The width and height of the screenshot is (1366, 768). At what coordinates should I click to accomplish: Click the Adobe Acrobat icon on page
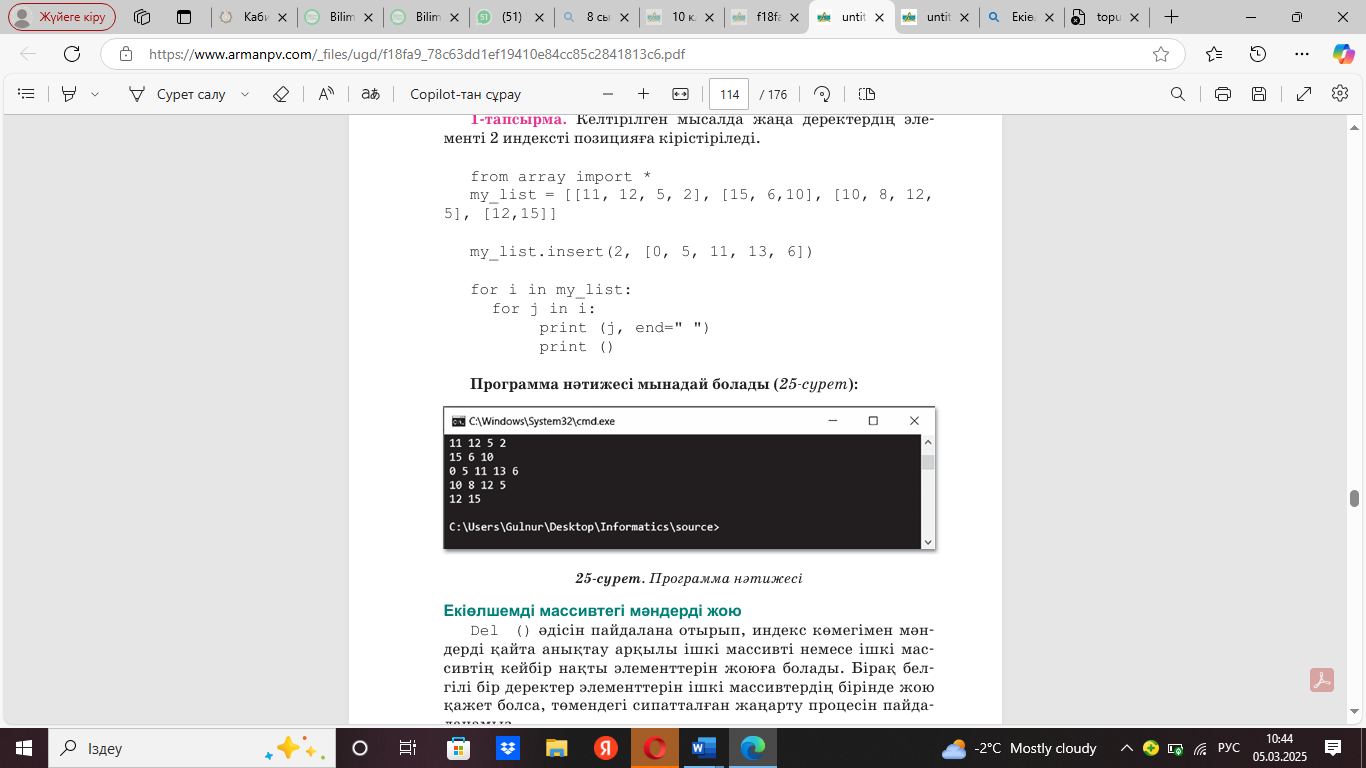(1322, 680)
